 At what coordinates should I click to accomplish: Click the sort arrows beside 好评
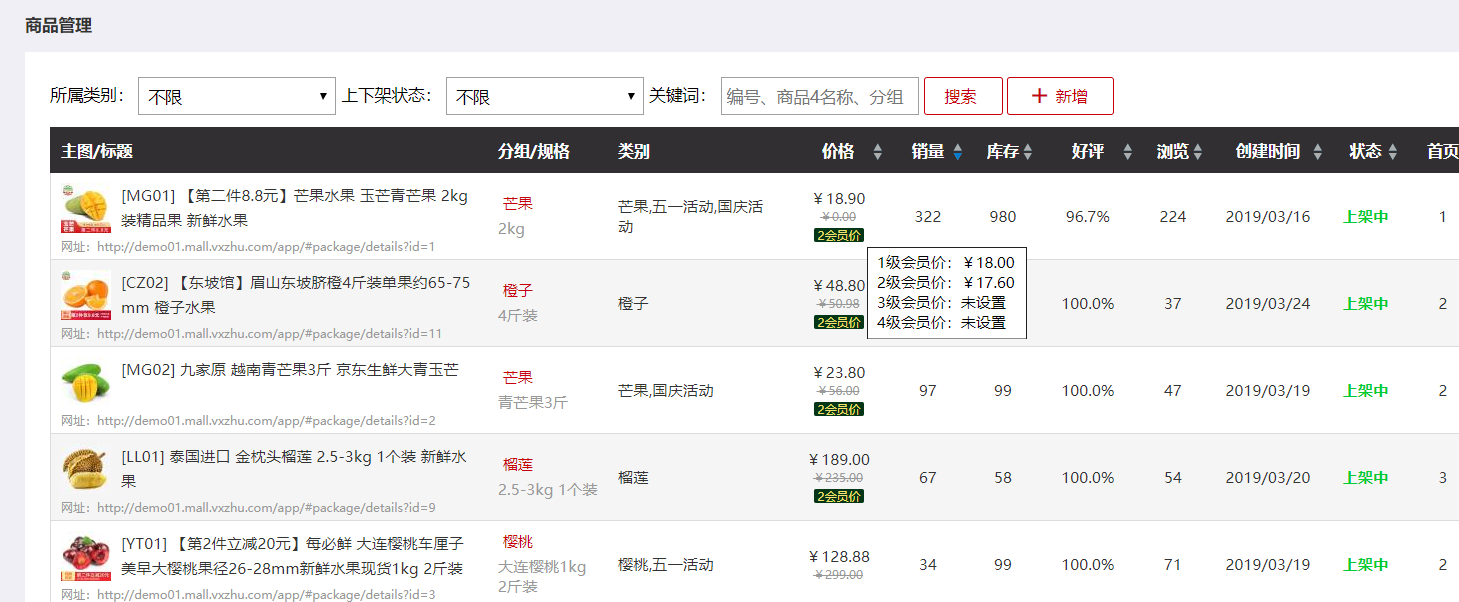[x=1128, y=152]
